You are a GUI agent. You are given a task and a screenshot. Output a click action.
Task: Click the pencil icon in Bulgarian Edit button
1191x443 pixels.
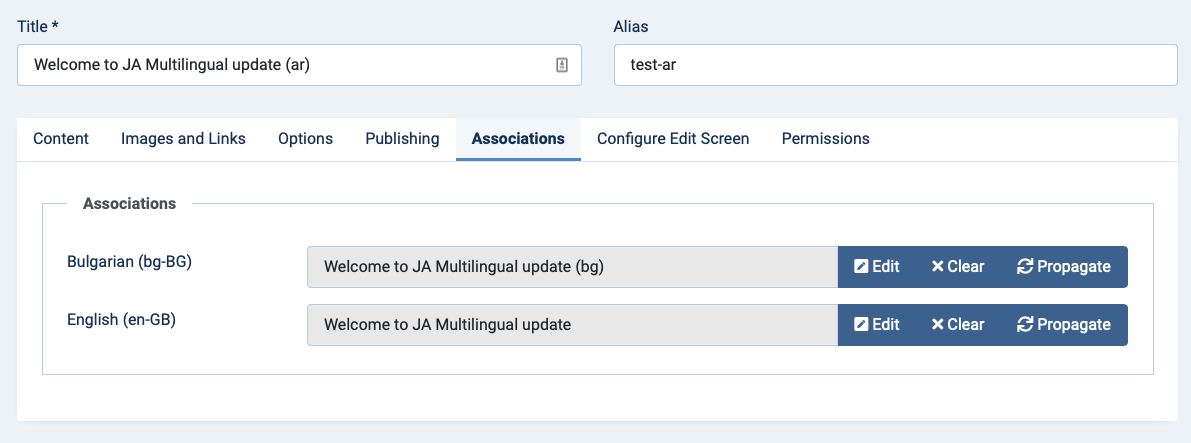[861, 267]
